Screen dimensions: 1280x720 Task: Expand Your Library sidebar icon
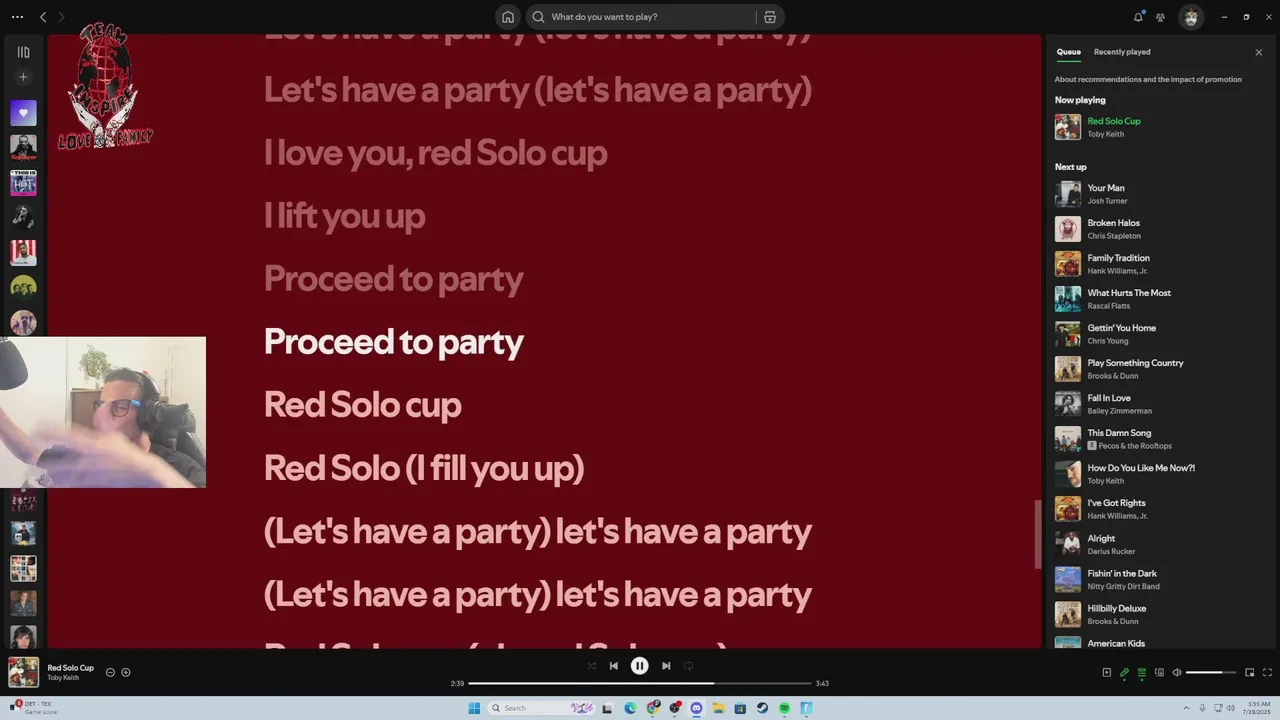coord(23,52)
